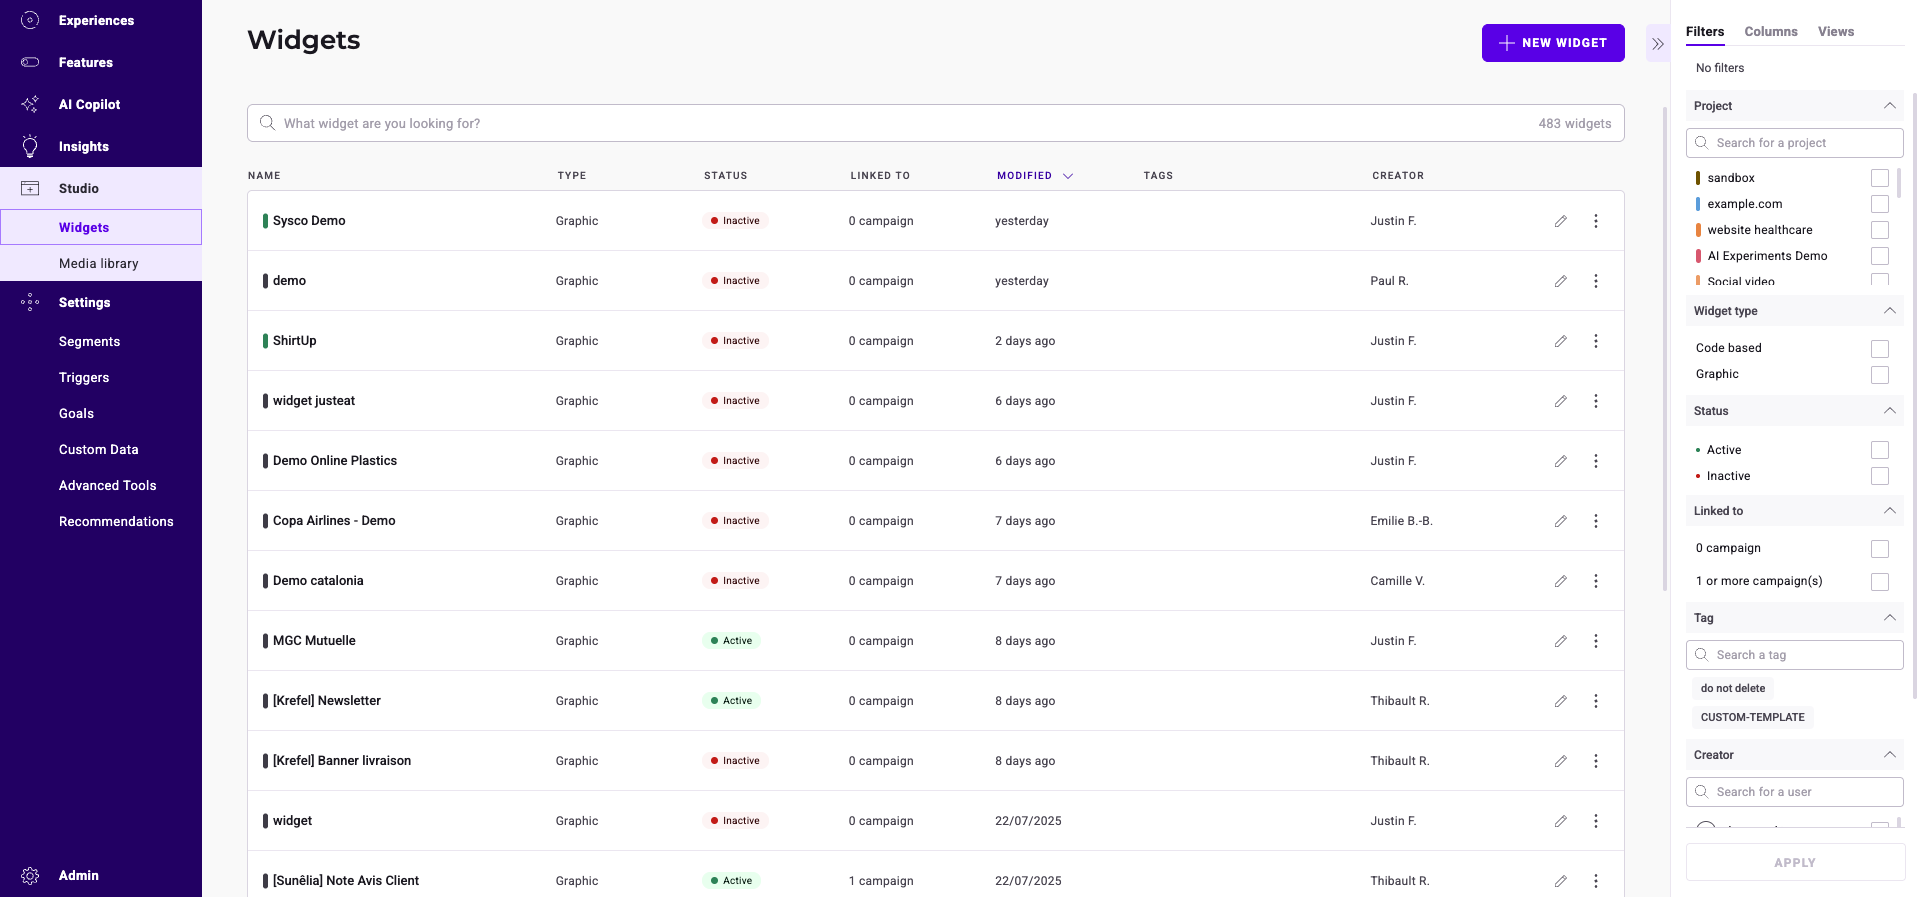
Task: Check the Inactive status filter
Action: coord(1880,476)
